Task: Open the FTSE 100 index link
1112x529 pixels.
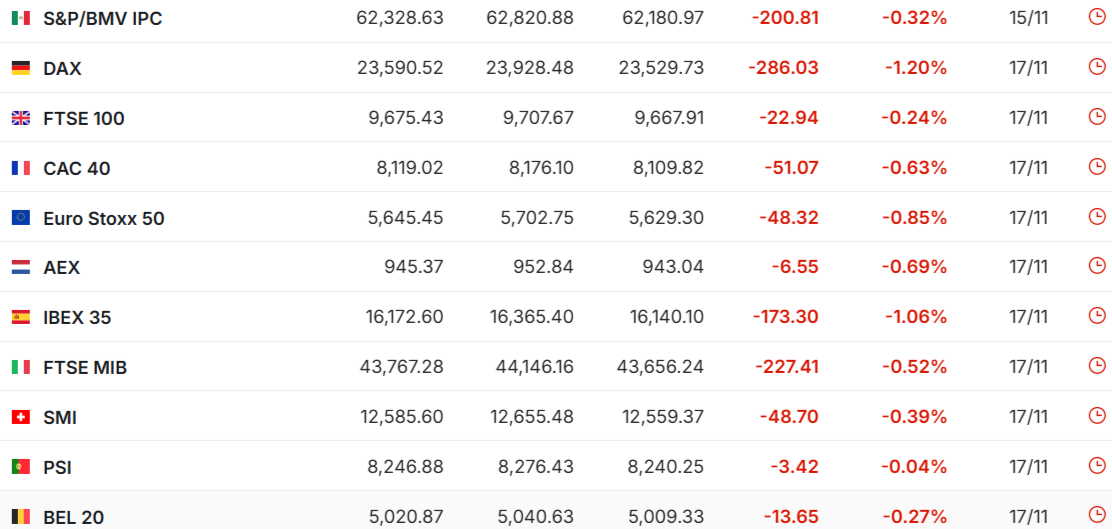Action: point(84,118)
